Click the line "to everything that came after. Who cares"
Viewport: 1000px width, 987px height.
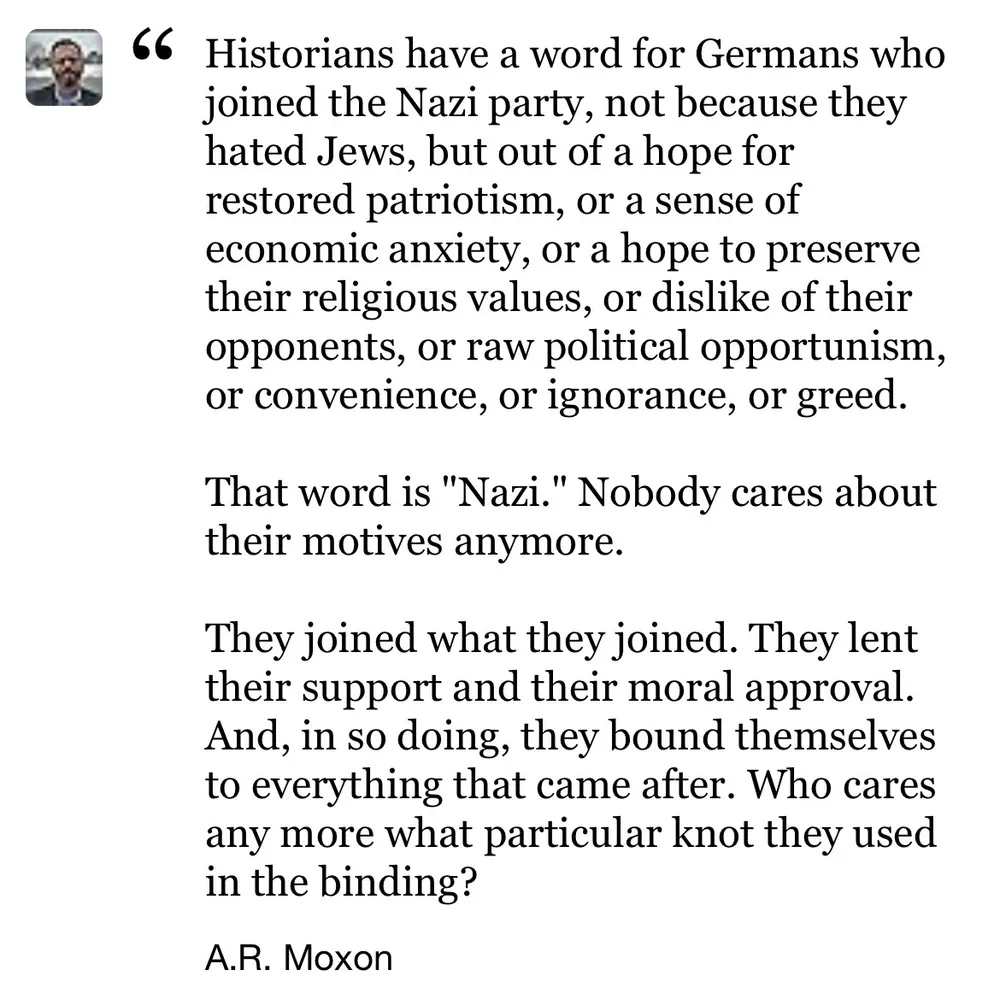pos(571,786)
